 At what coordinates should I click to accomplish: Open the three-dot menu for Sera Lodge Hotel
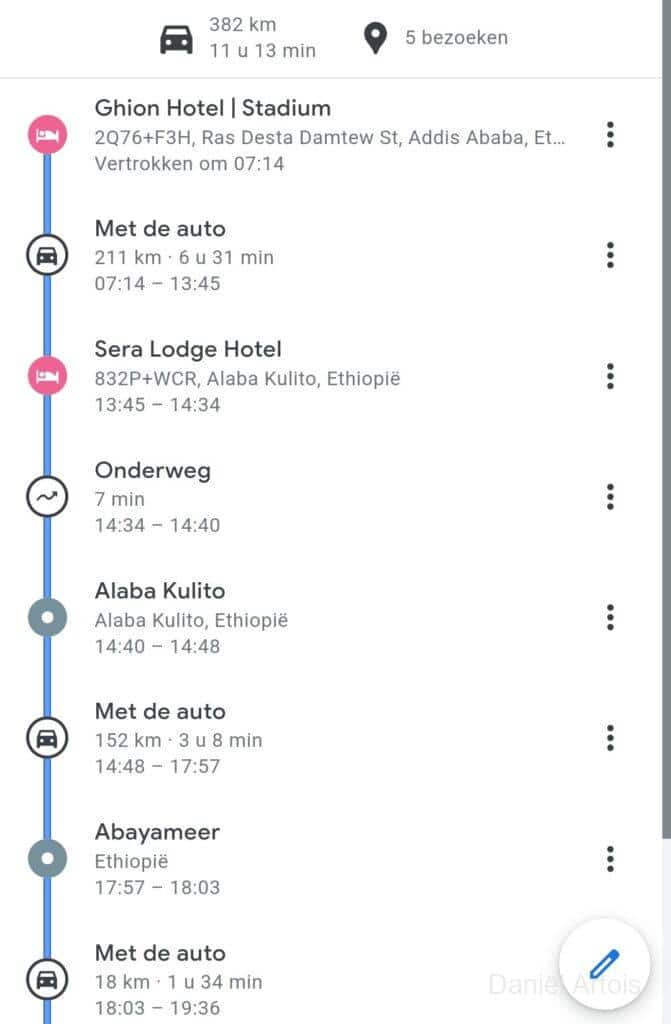coord(610,376)
